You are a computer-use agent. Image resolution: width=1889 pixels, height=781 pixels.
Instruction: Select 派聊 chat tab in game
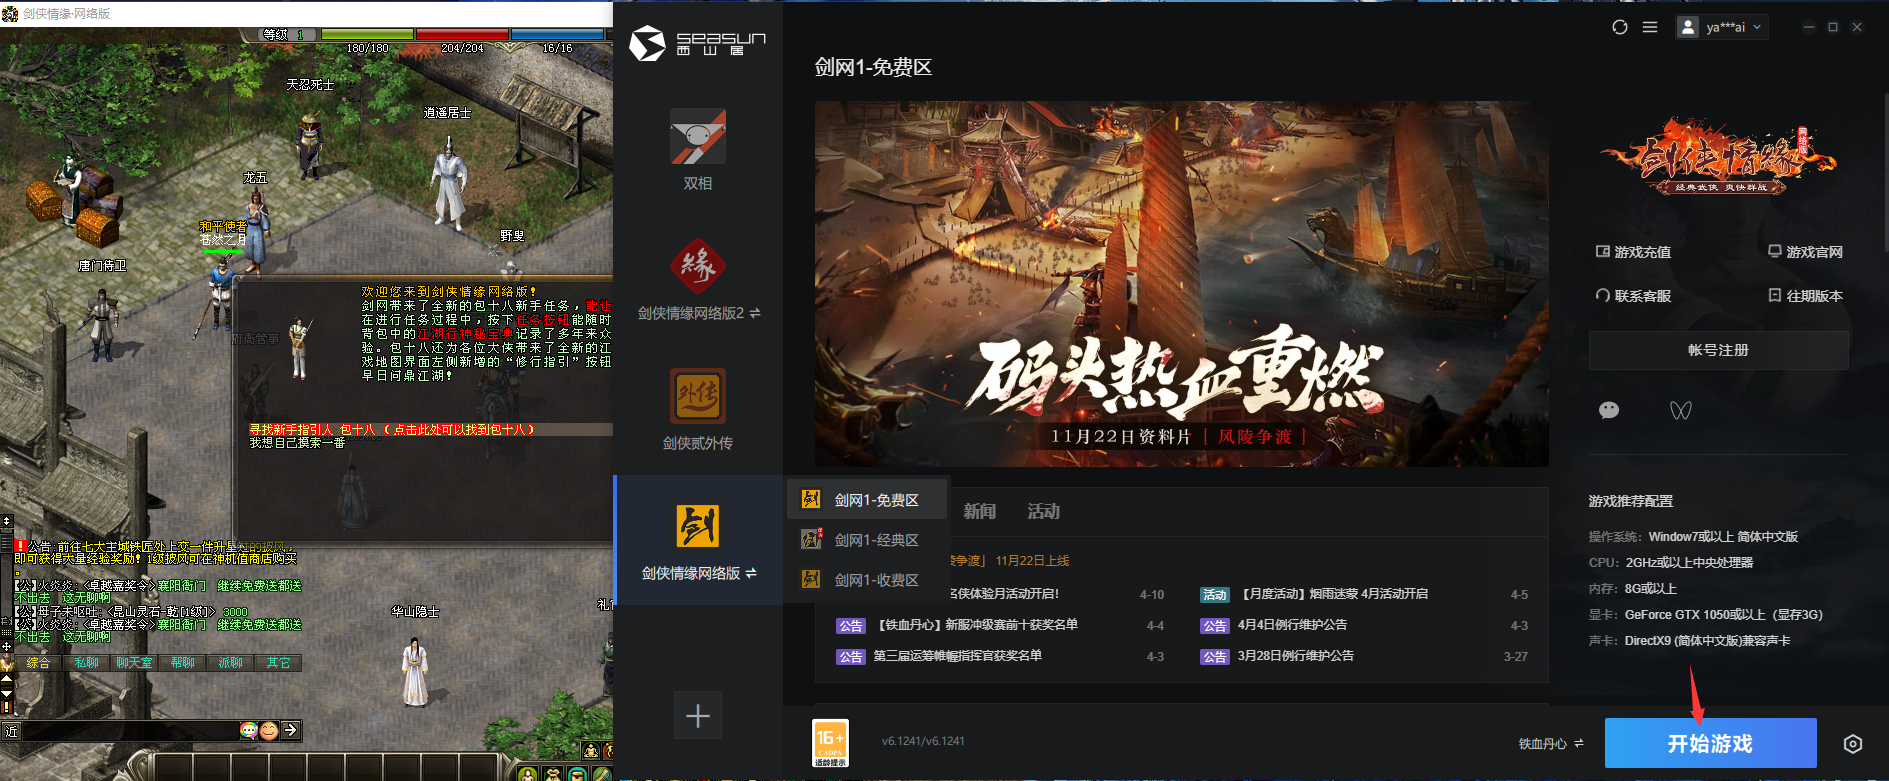click(x=231, y=663)
